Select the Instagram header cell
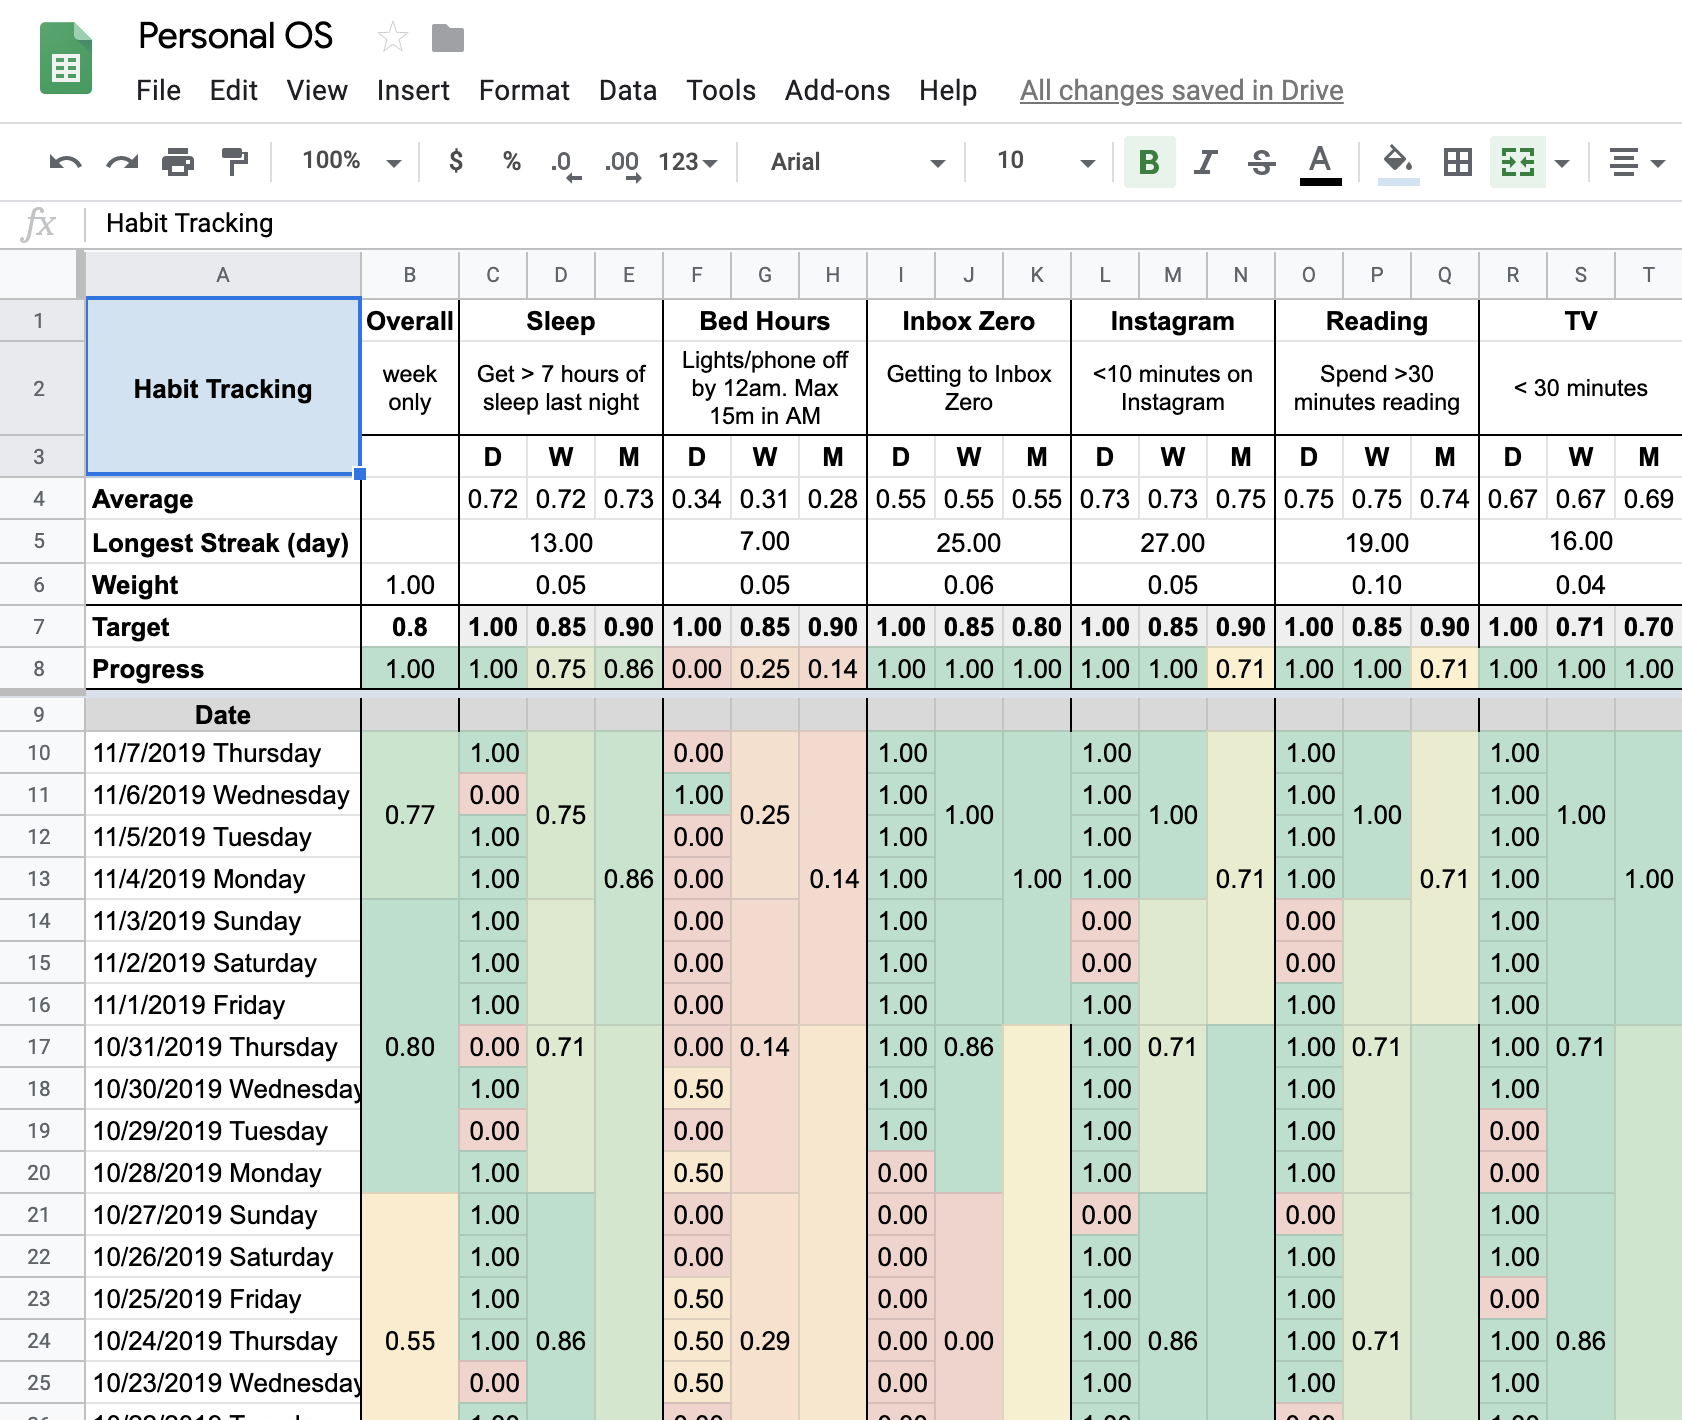 point(1173,321)
